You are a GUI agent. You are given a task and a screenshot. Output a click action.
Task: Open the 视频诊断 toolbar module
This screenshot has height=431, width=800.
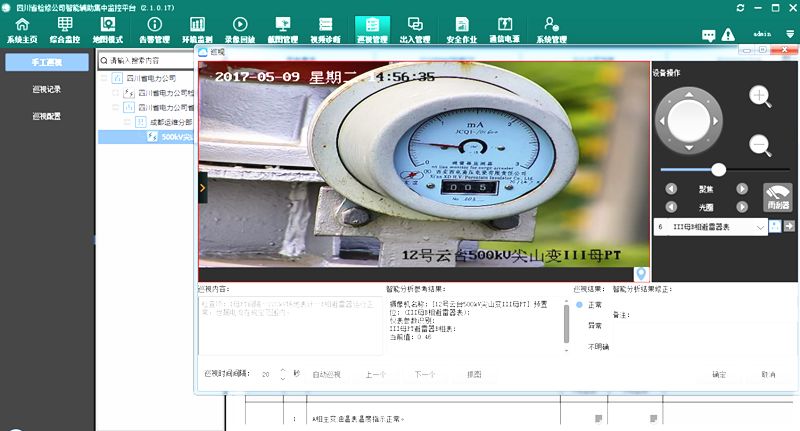point(325,29)
